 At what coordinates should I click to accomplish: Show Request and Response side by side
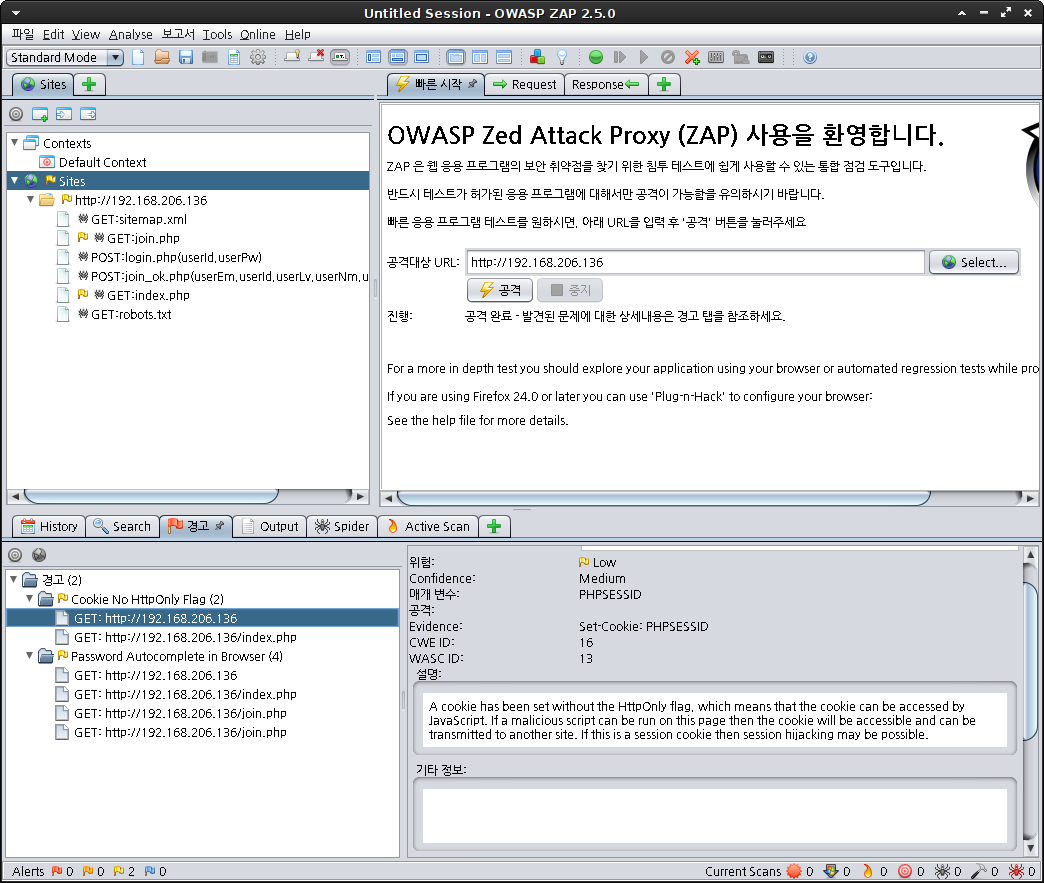[x=480, y=57]
